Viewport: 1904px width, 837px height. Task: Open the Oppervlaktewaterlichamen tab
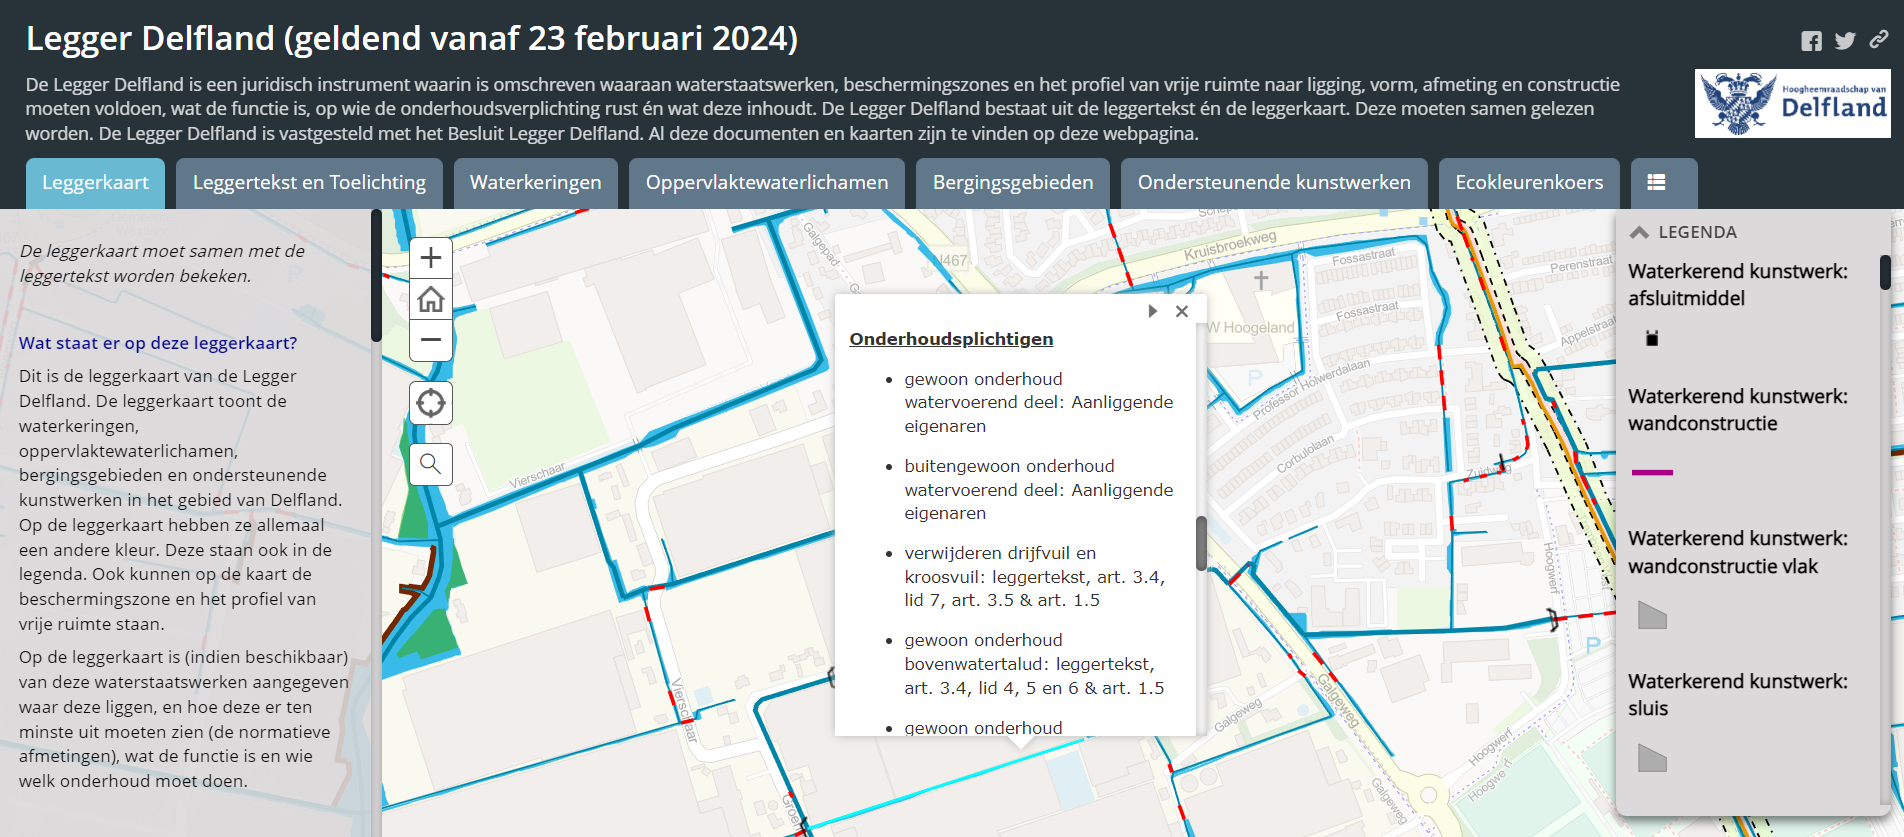coord(767,183)
